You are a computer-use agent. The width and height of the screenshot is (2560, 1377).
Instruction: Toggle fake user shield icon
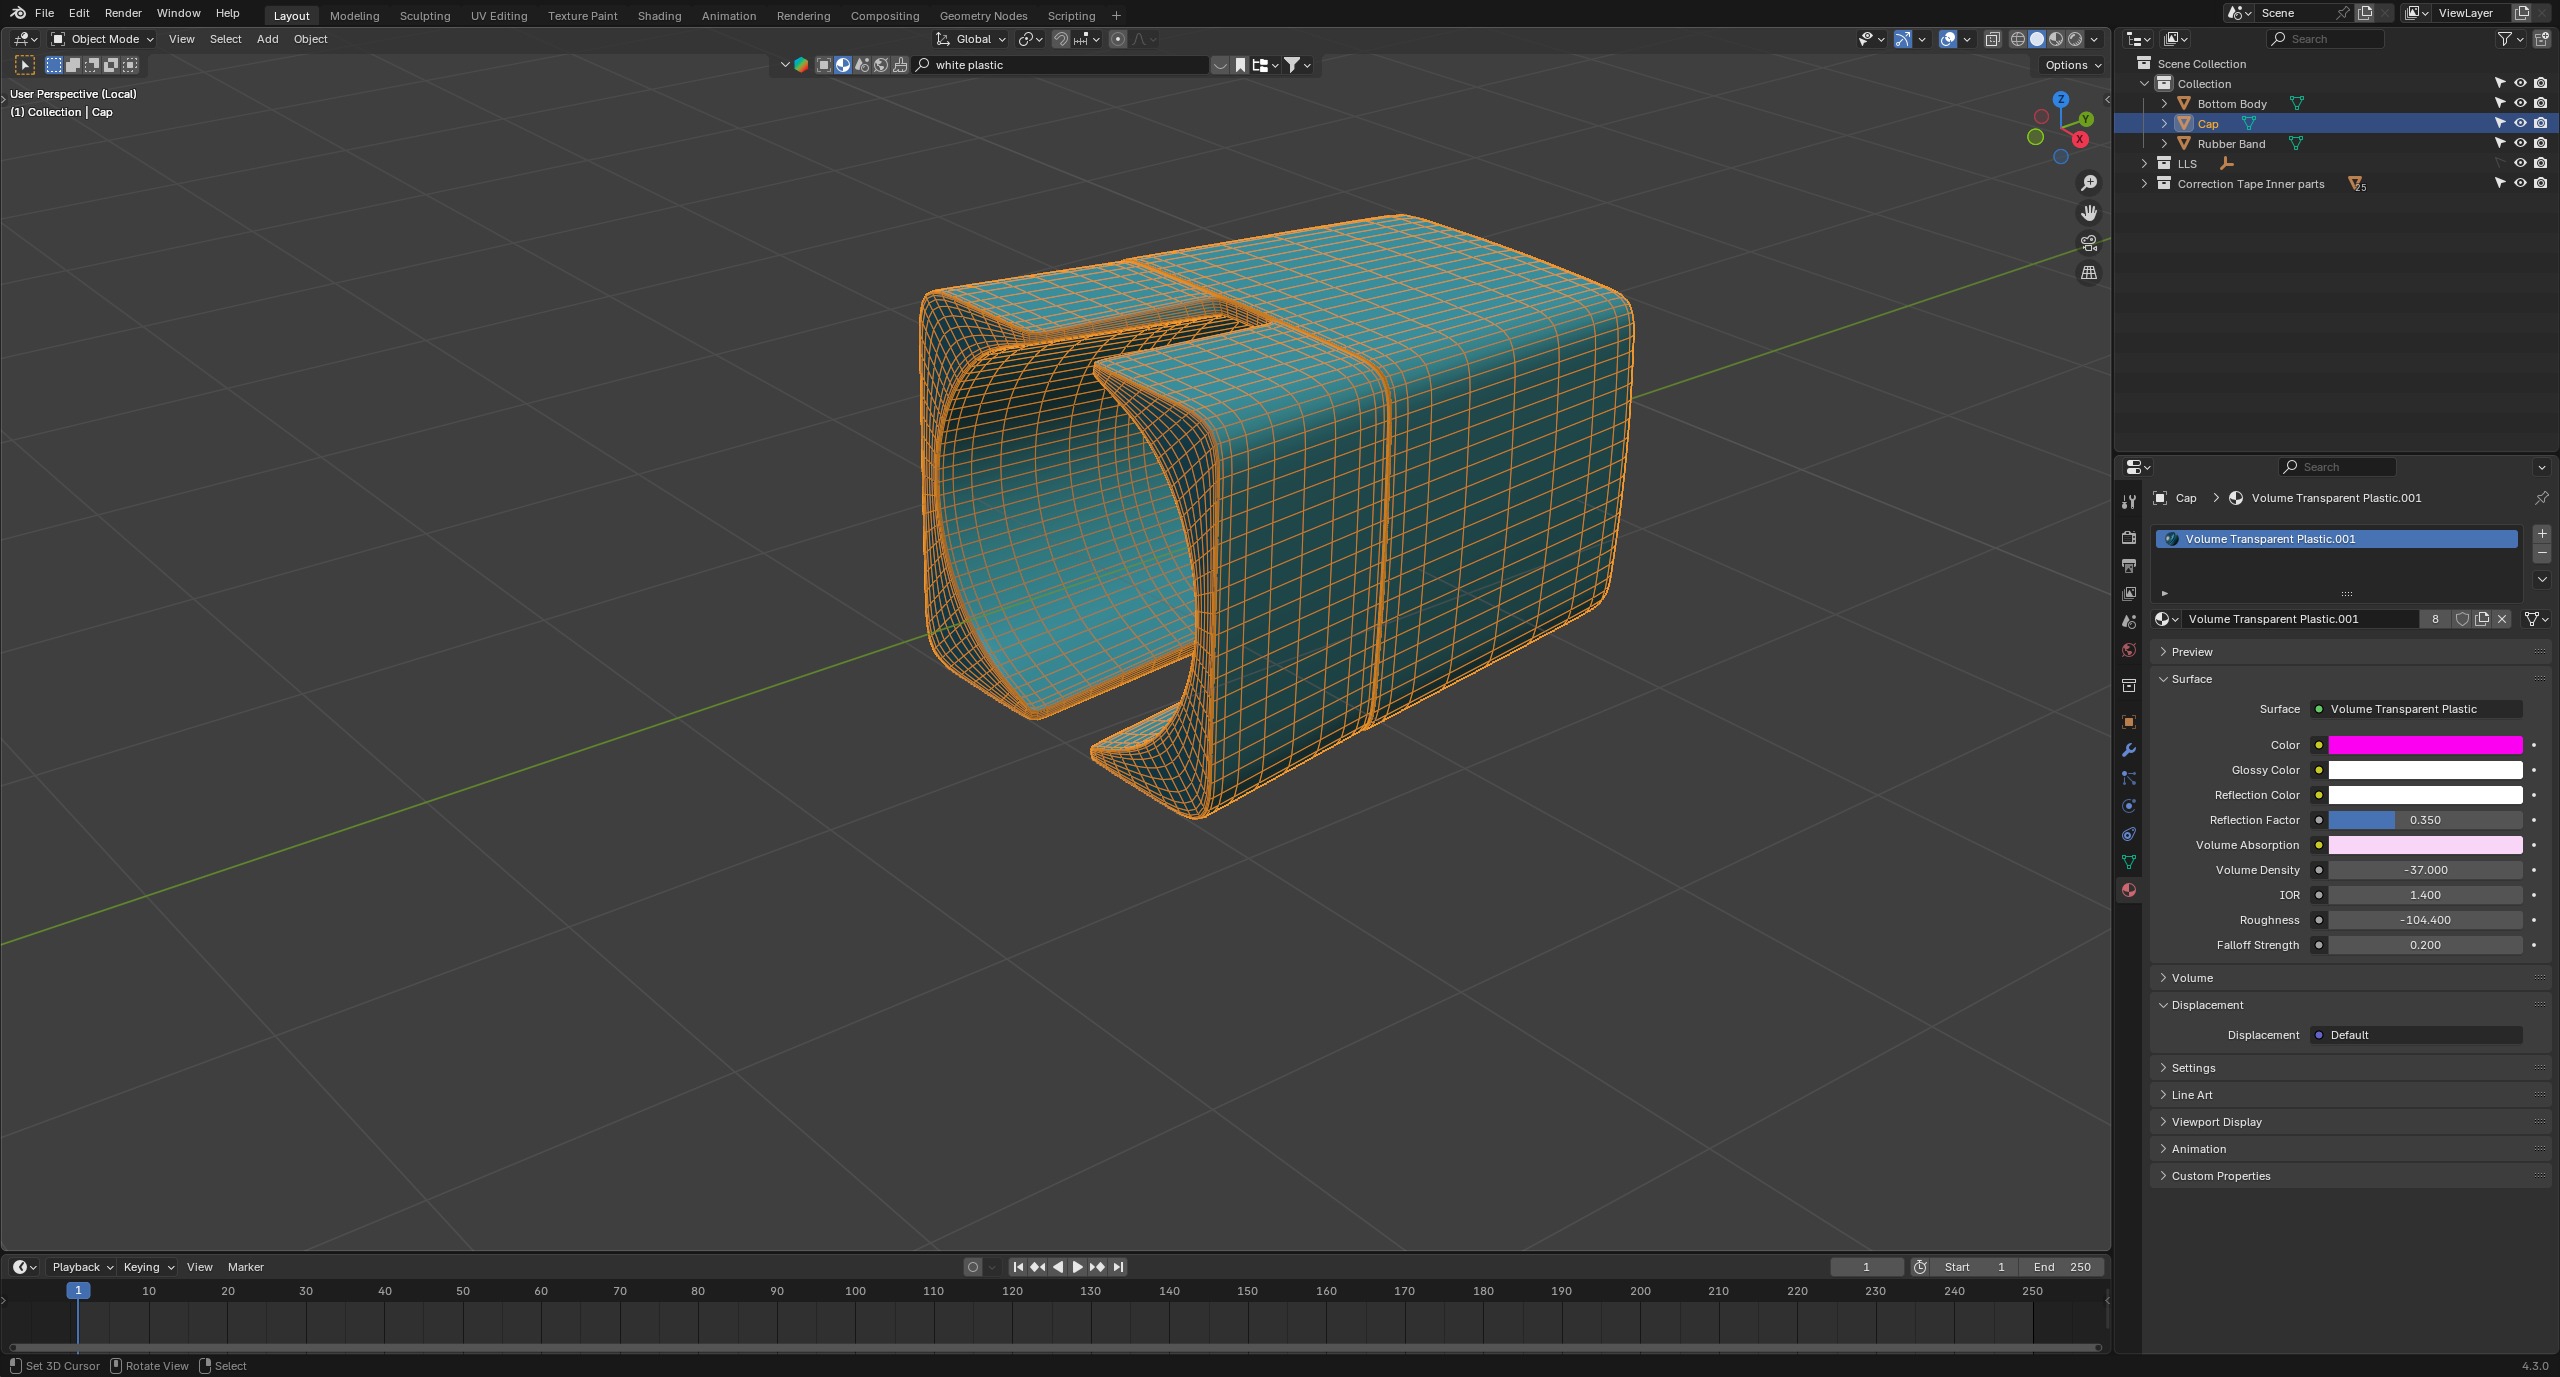tap(2462, 619)
